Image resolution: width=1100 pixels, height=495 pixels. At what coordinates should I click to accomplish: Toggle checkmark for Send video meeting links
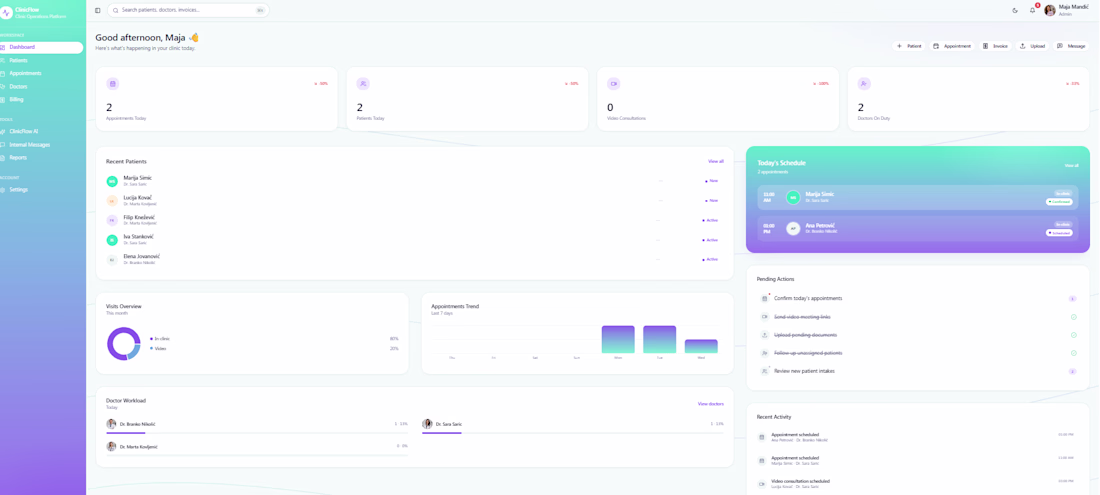1073,317
